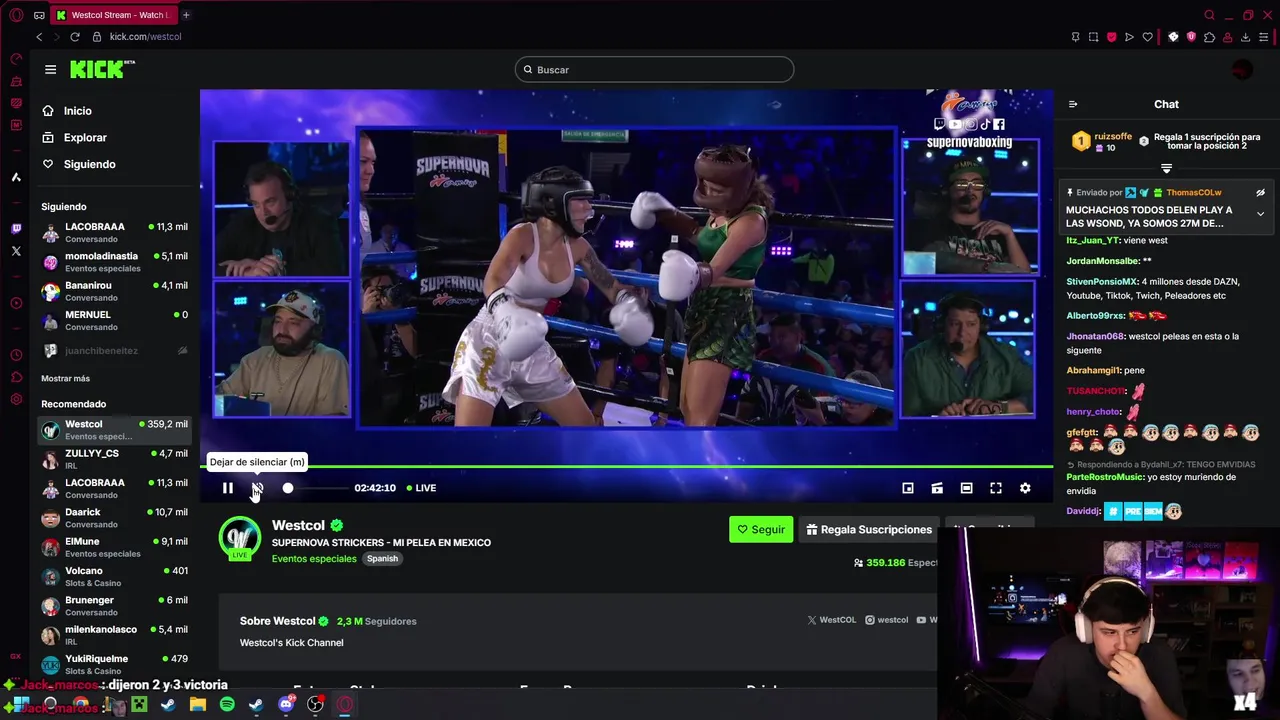Click the stream progress bar

[626, 466]
